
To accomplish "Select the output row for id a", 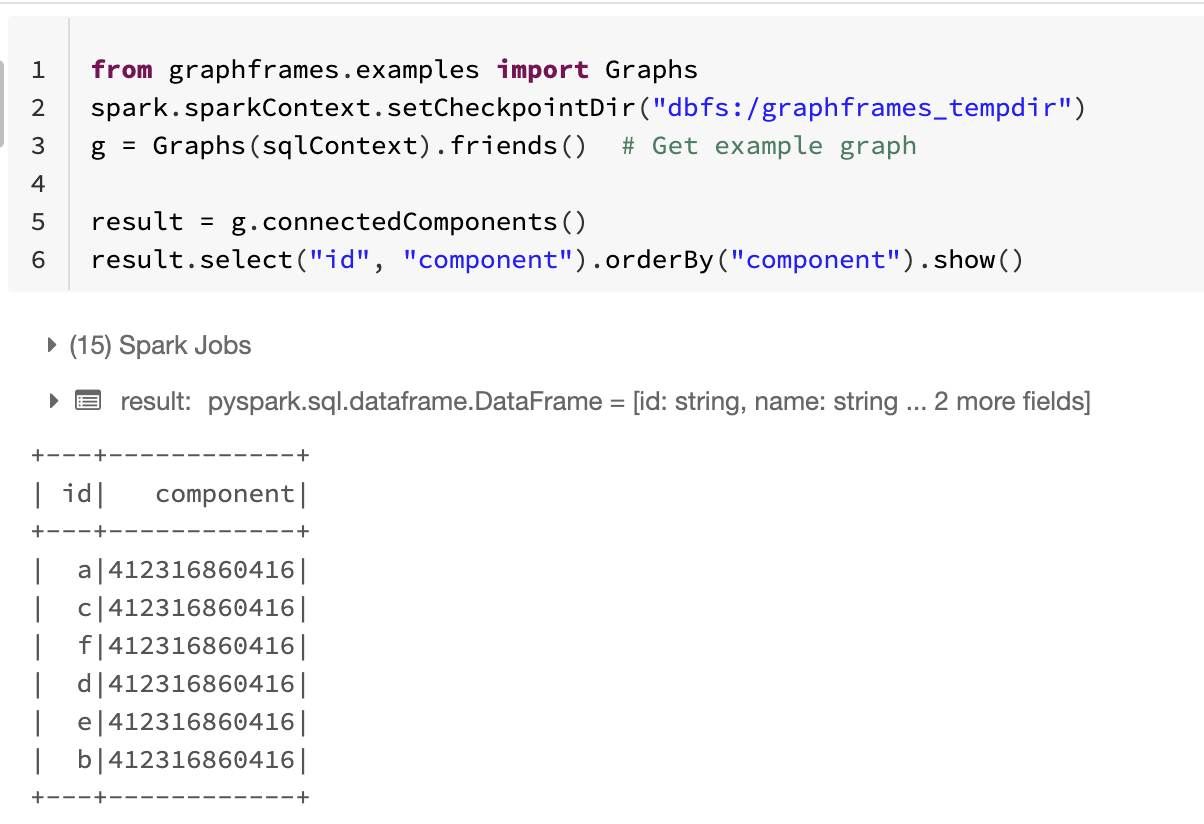I will click(168, 569).
